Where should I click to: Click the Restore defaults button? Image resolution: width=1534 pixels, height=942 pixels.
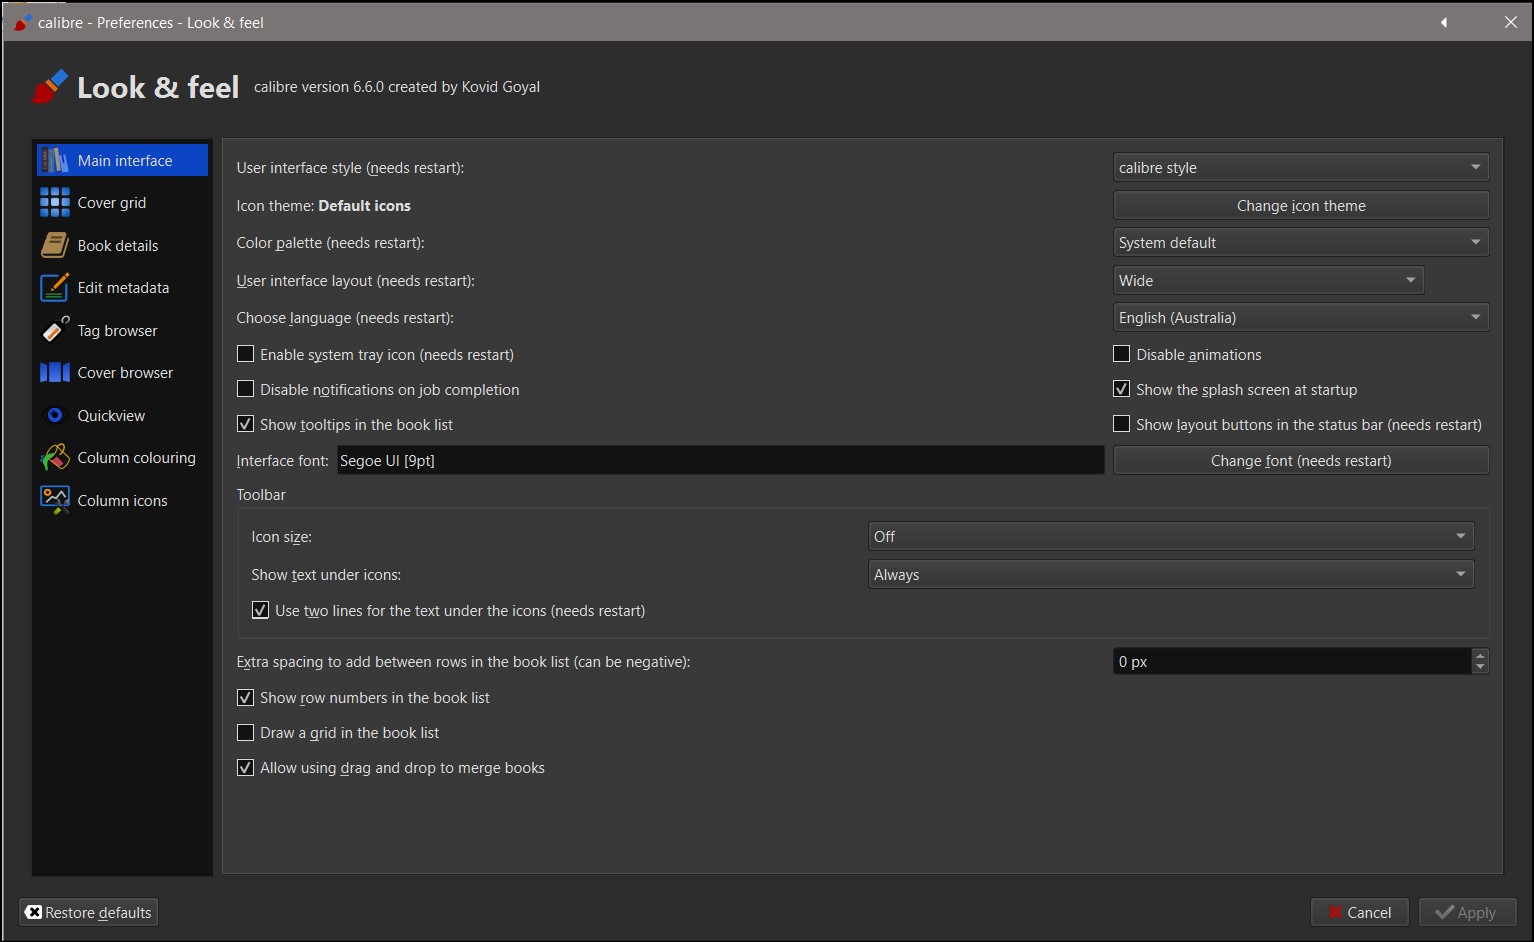[x=89, y=912]
